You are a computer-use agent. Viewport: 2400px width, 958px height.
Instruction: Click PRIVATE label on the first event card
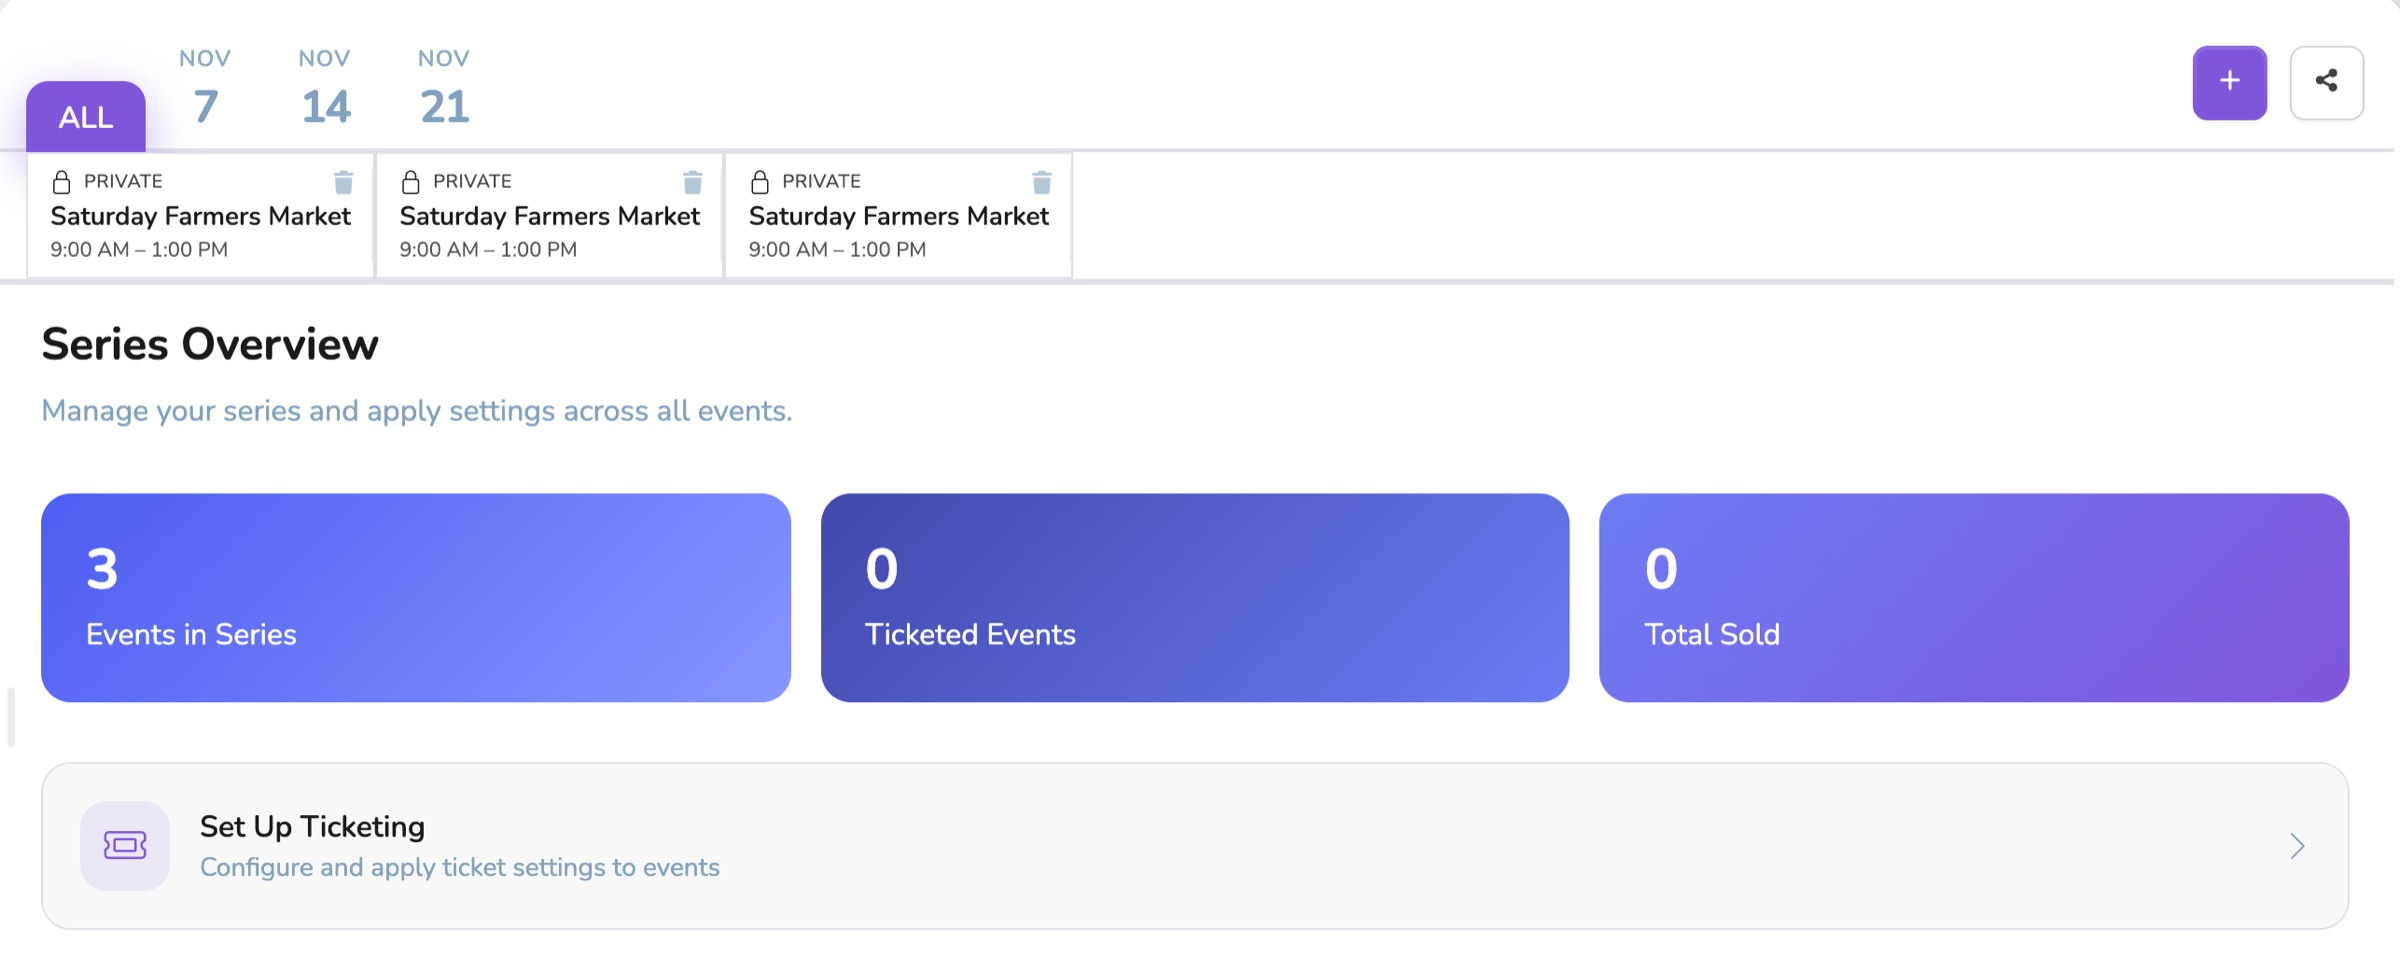pos(123,181)
